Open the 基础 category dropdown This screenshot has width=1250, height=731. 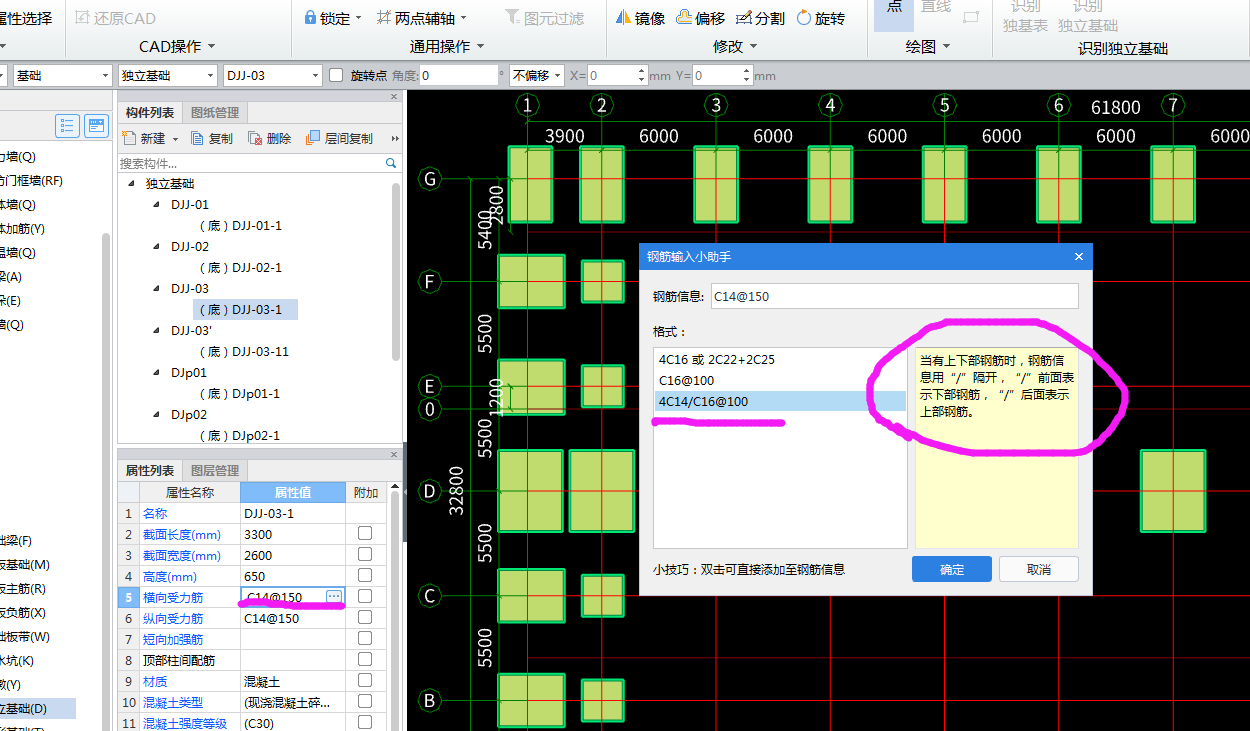pos(62,75)
